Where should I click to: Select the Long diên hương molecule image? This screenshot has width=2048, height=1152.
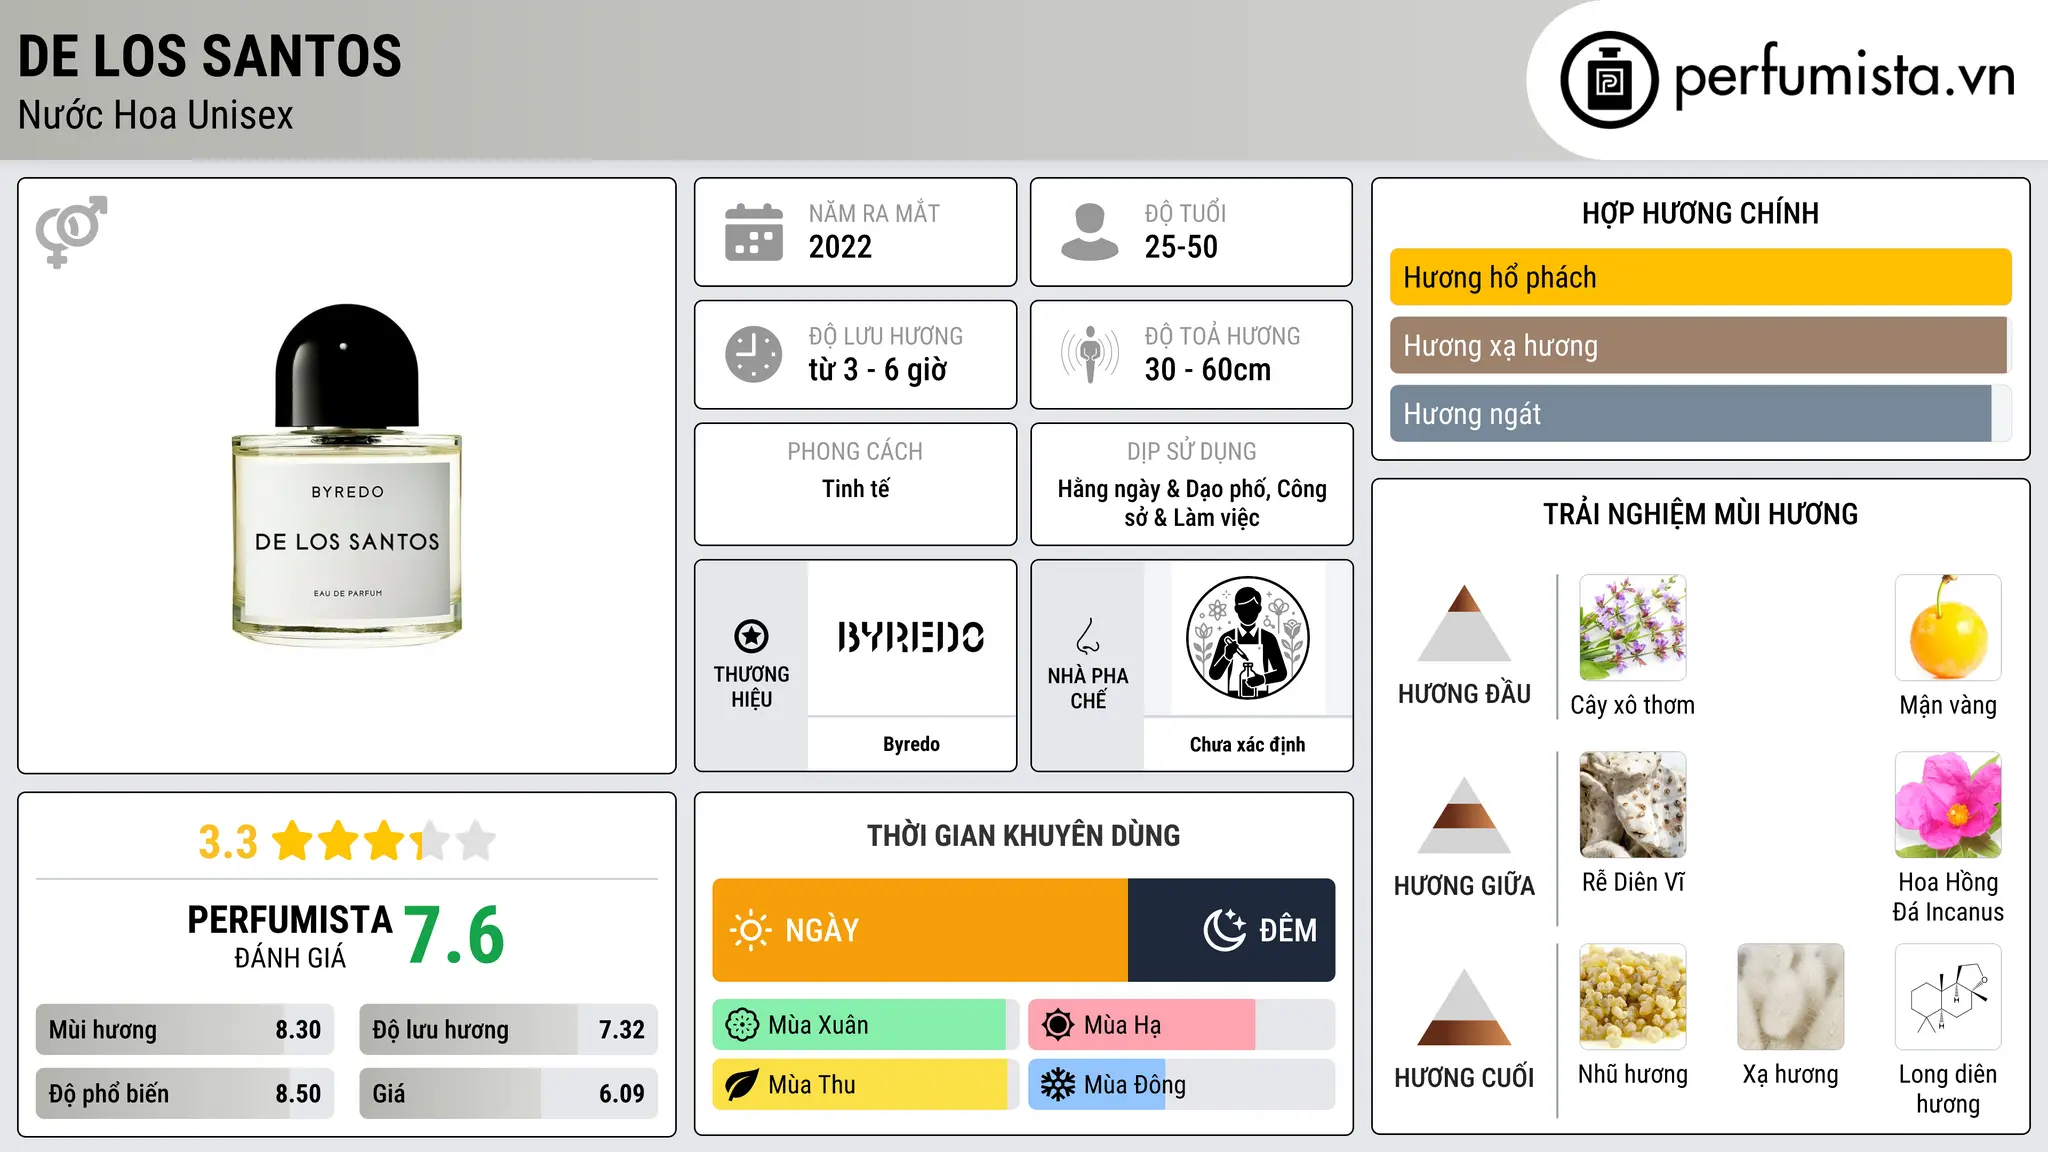click(1948, 997)
